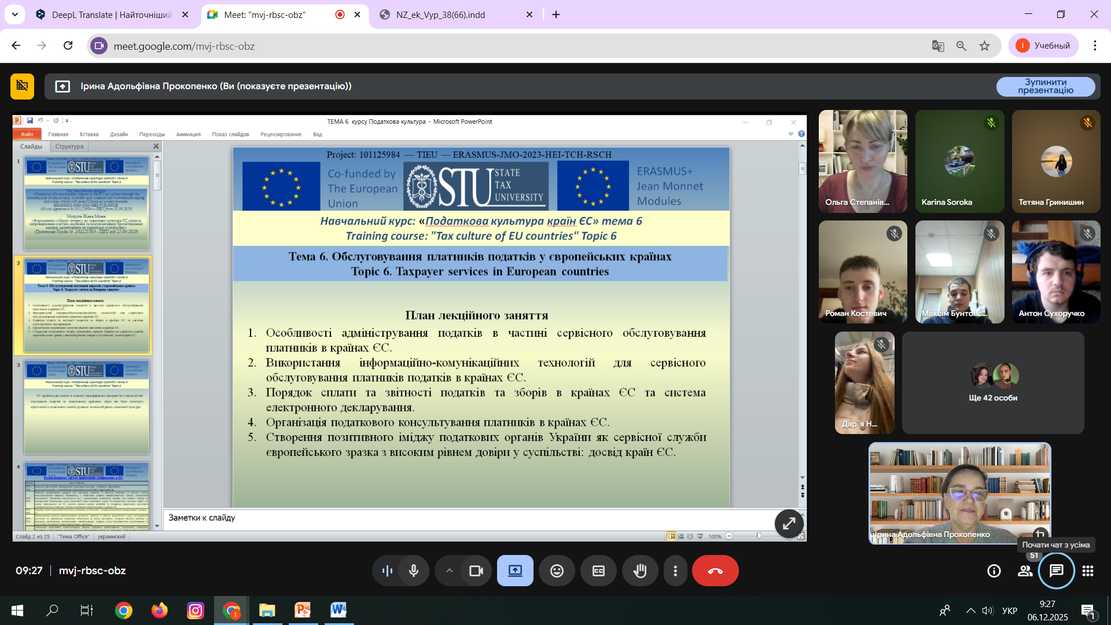Click the red Leave call button

[715, 571]
